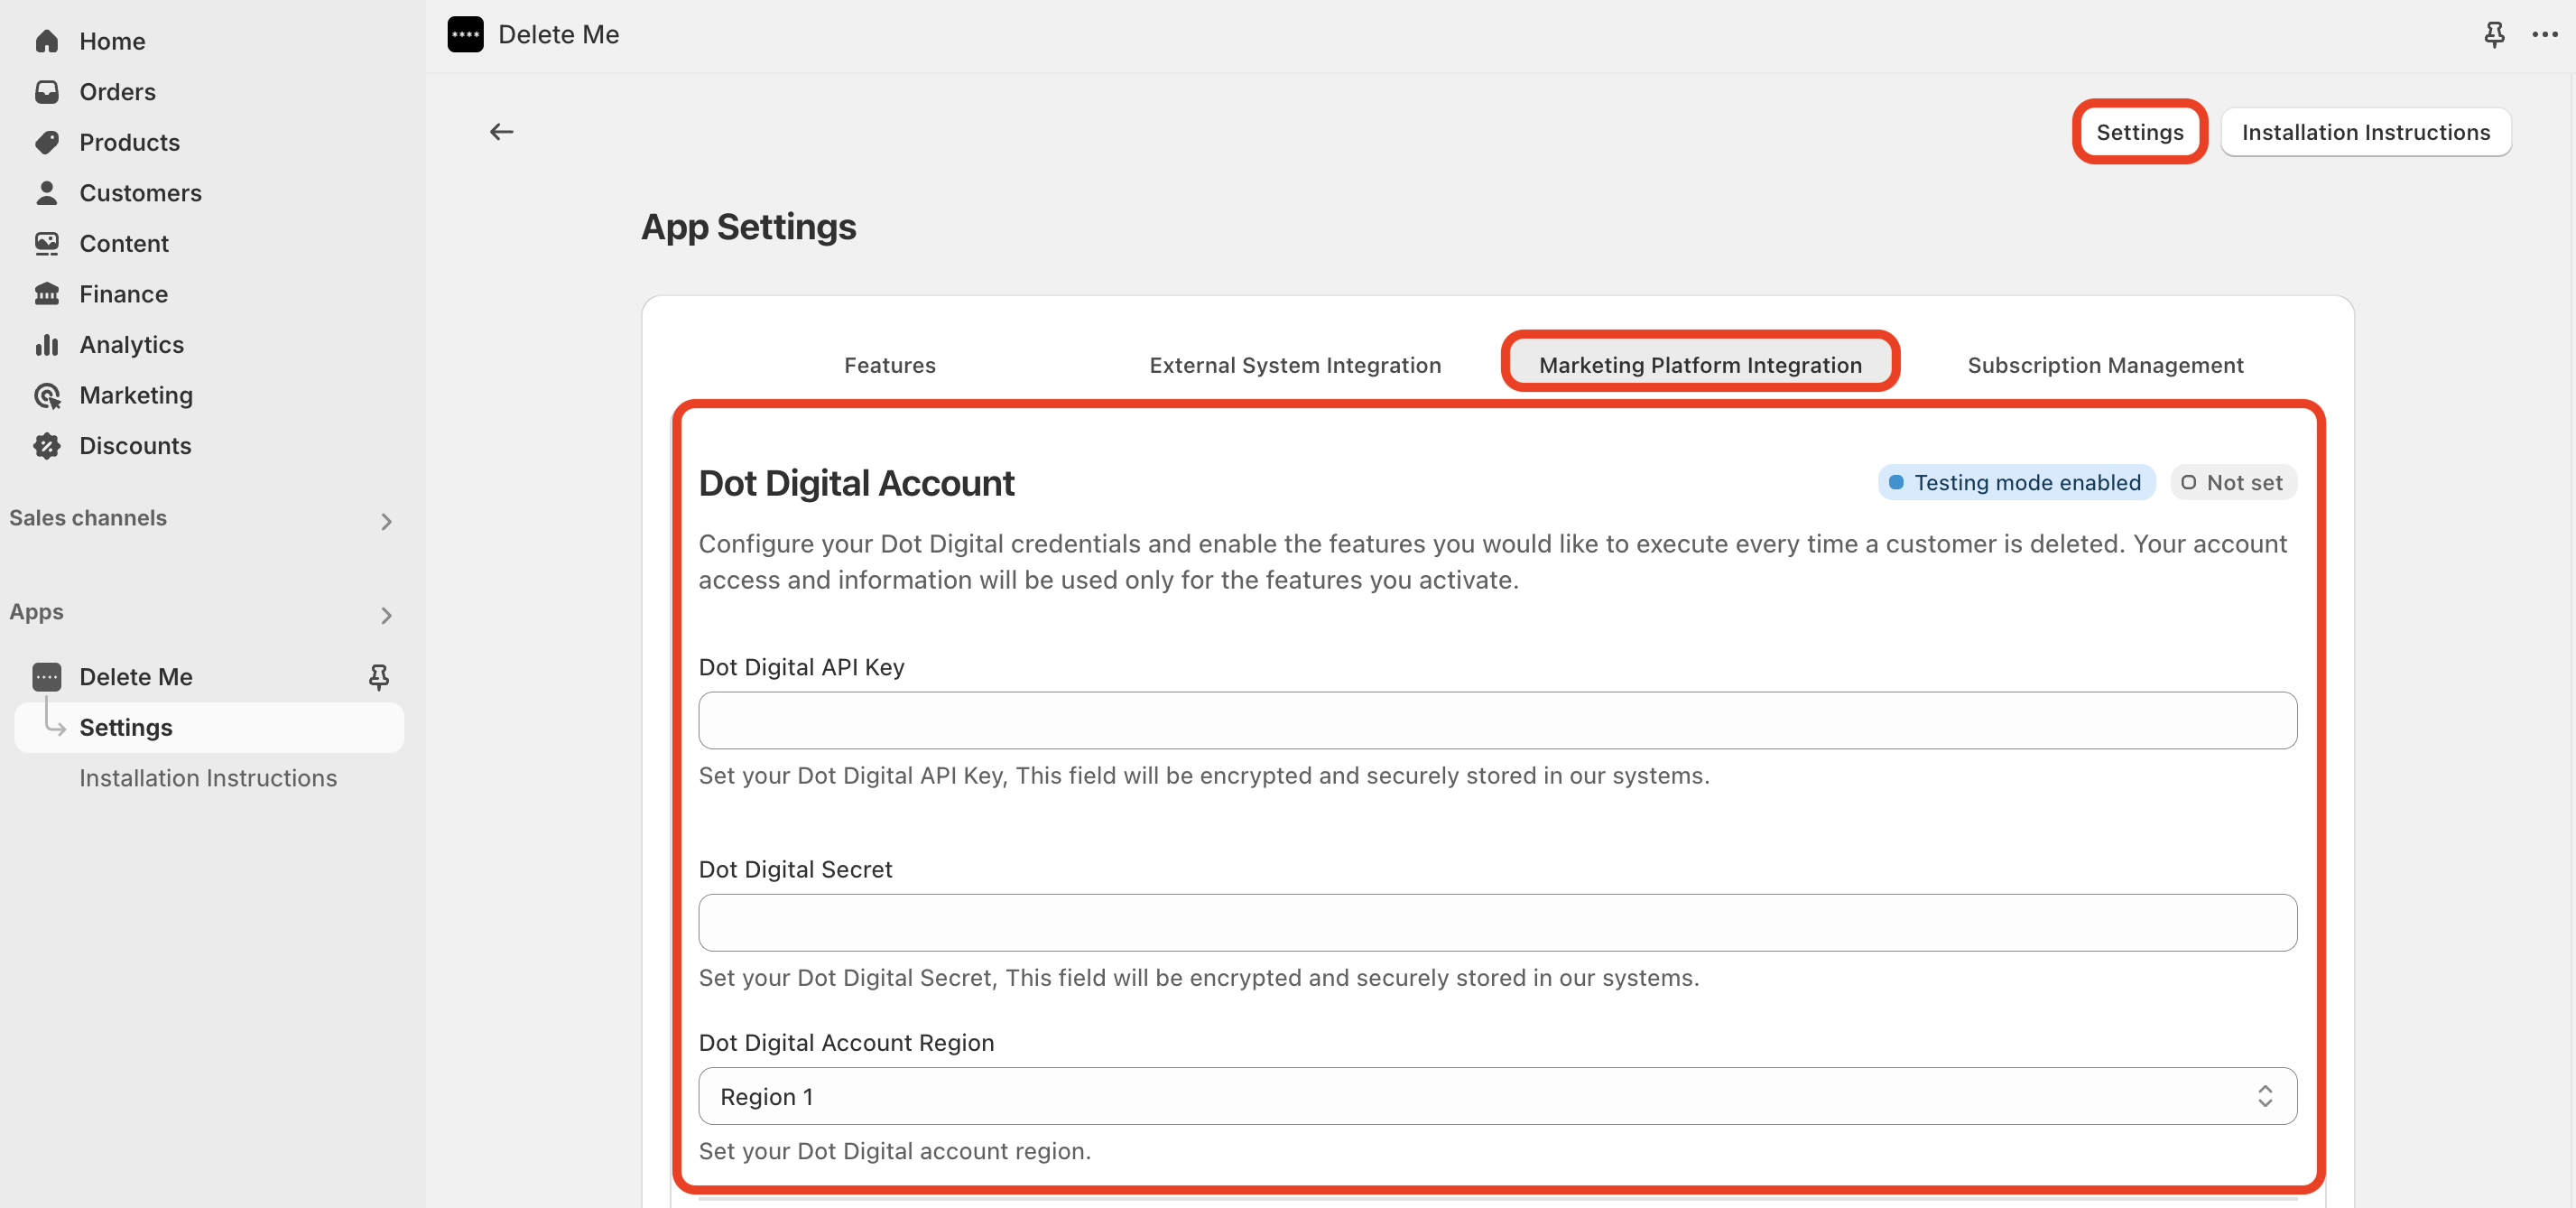This screenshot has height=1208, width=2576.
Task: Click the Customers person icon
Action: click(47, 193)
